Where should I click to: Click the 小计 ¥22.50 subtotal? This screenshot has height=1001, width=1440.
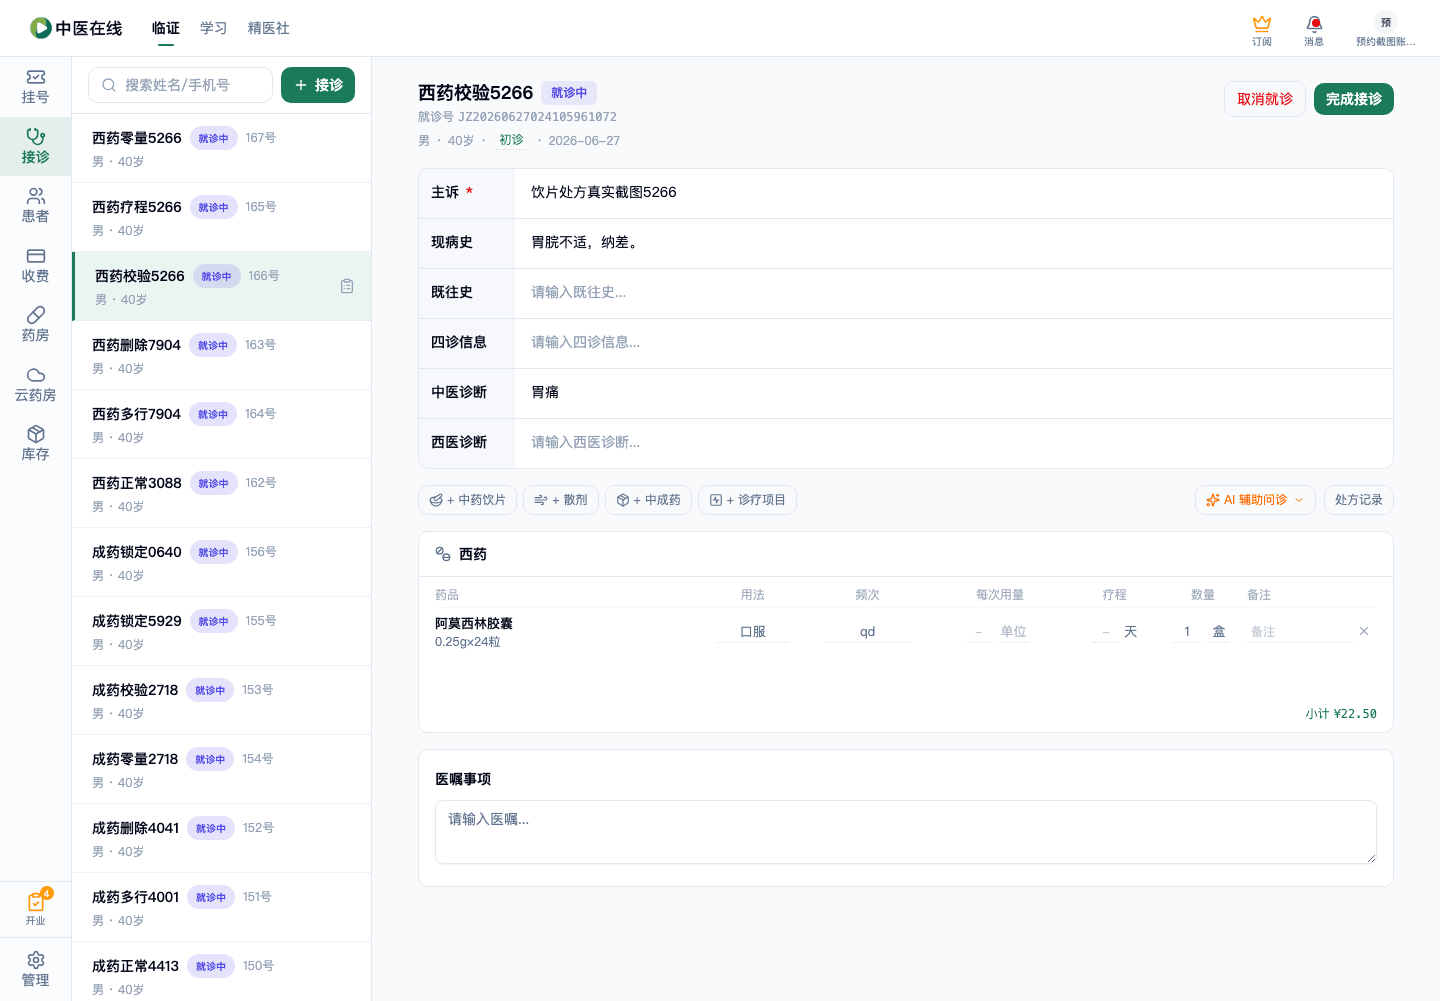pyautogui.click(x=1341, y=714)
